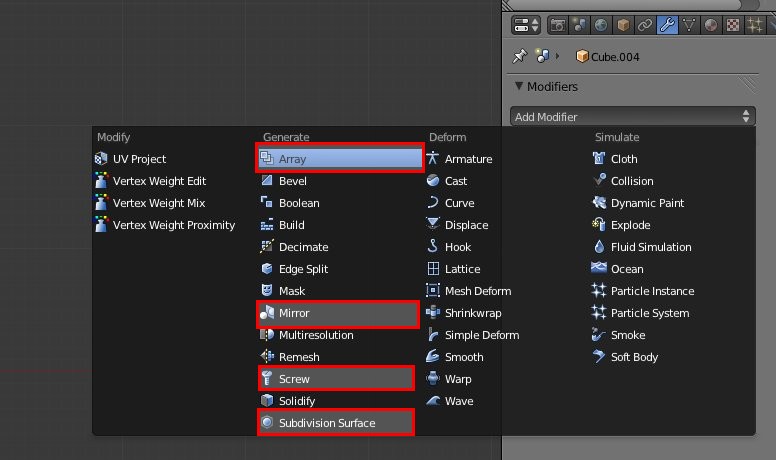Image resolution: width=776 pixels, height=460 pixels.
Task: Pick the Screw modifier entry
Action: coord(336,379)
